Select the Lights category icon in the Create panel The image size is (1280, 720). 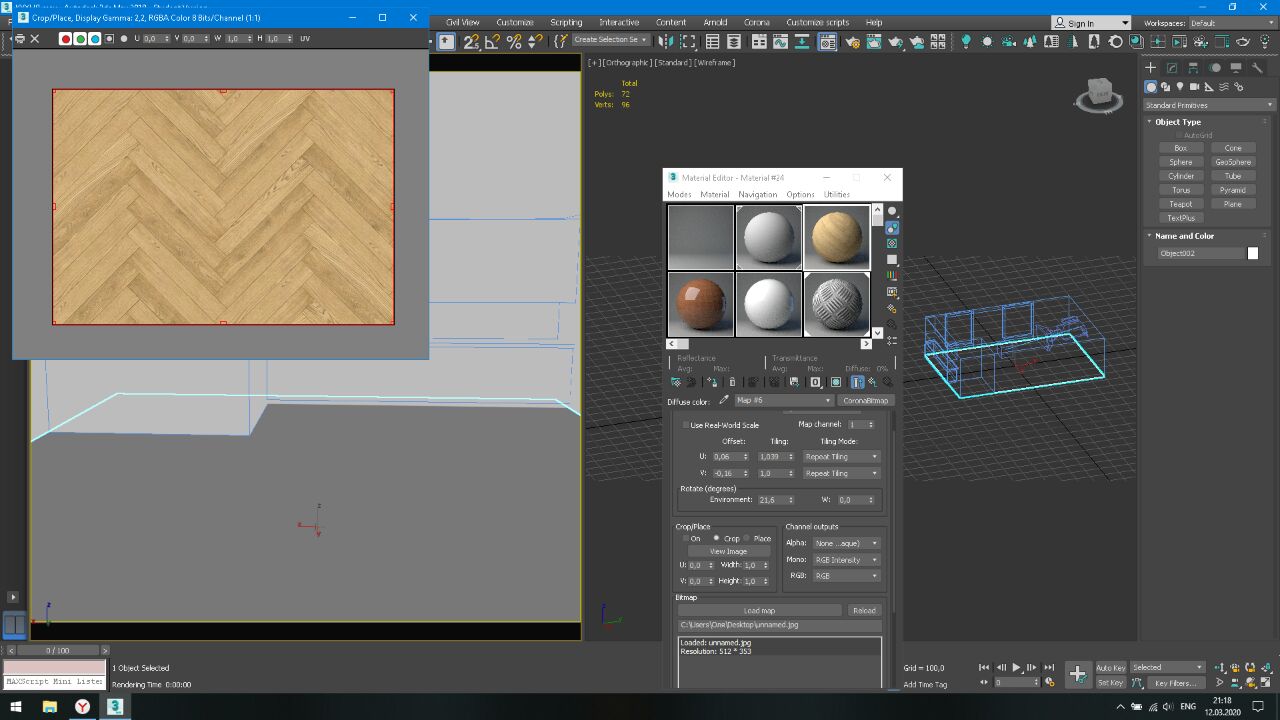click(1180, 87)
